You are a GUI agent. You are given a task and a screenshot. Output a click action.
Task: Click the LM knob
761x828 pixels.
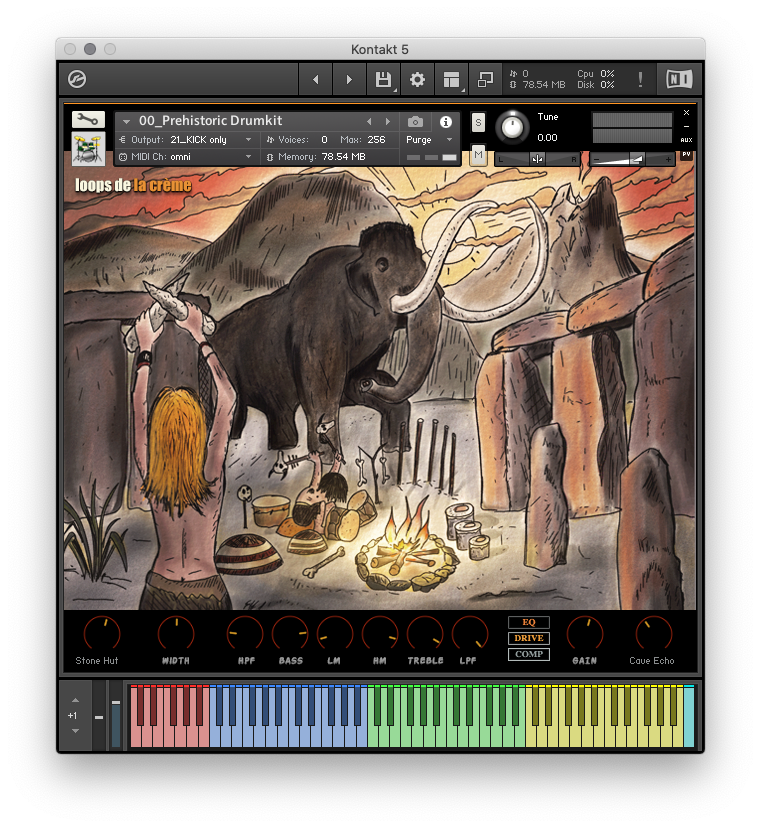[335, 633]
